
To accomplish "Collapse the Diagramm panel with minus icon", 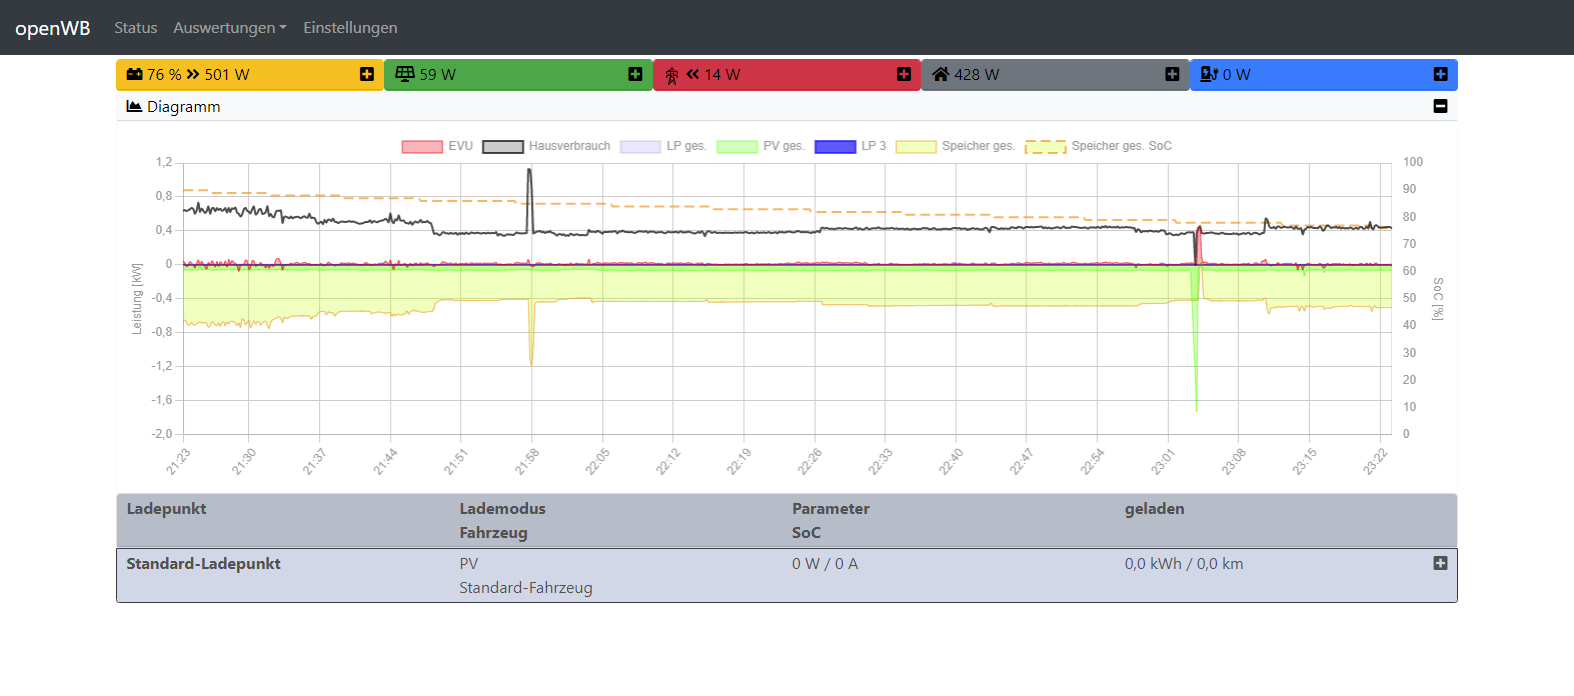I will click(1440, 106).
